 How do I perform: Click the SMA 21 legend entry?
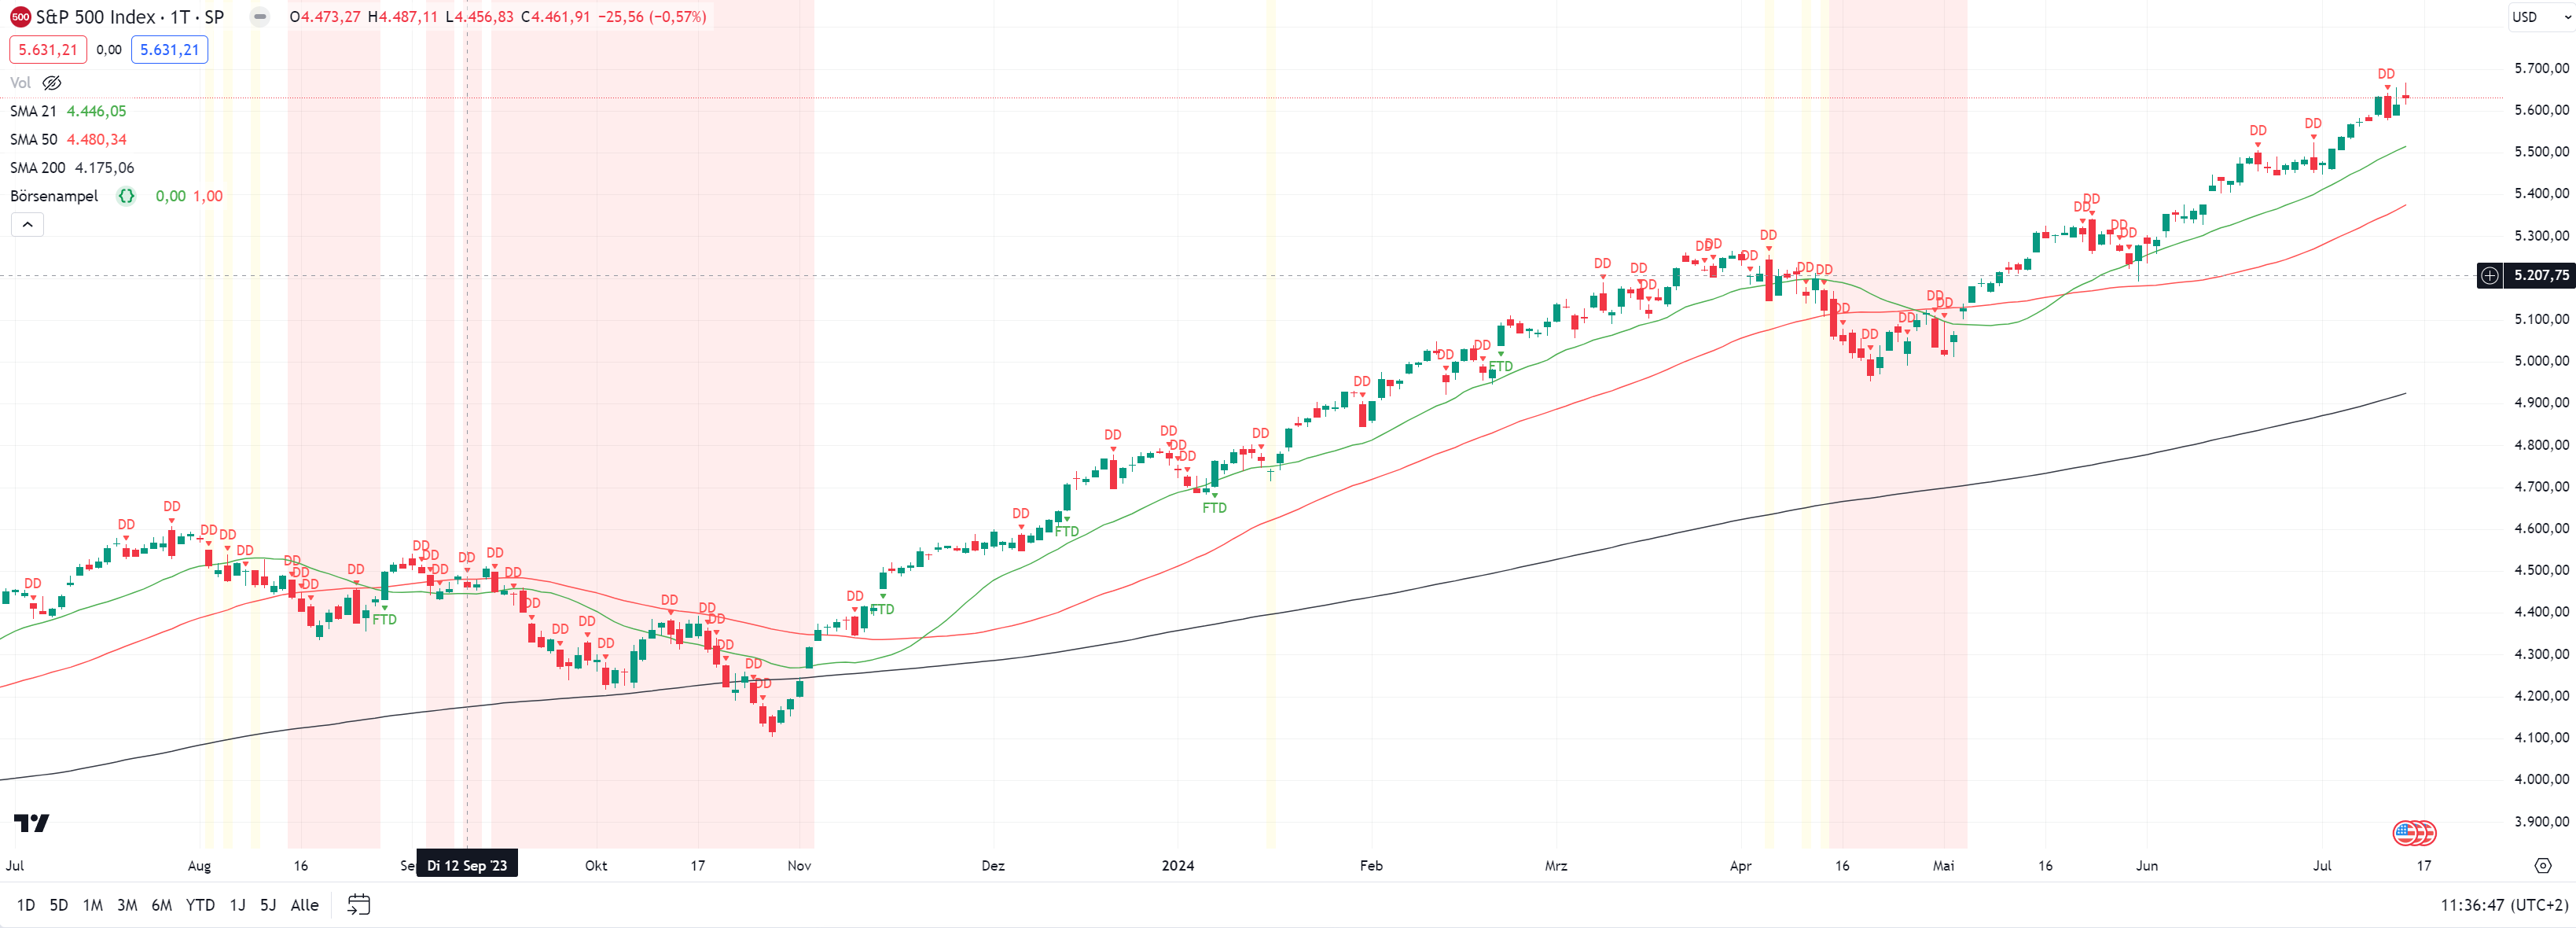[x=33, y=111]
